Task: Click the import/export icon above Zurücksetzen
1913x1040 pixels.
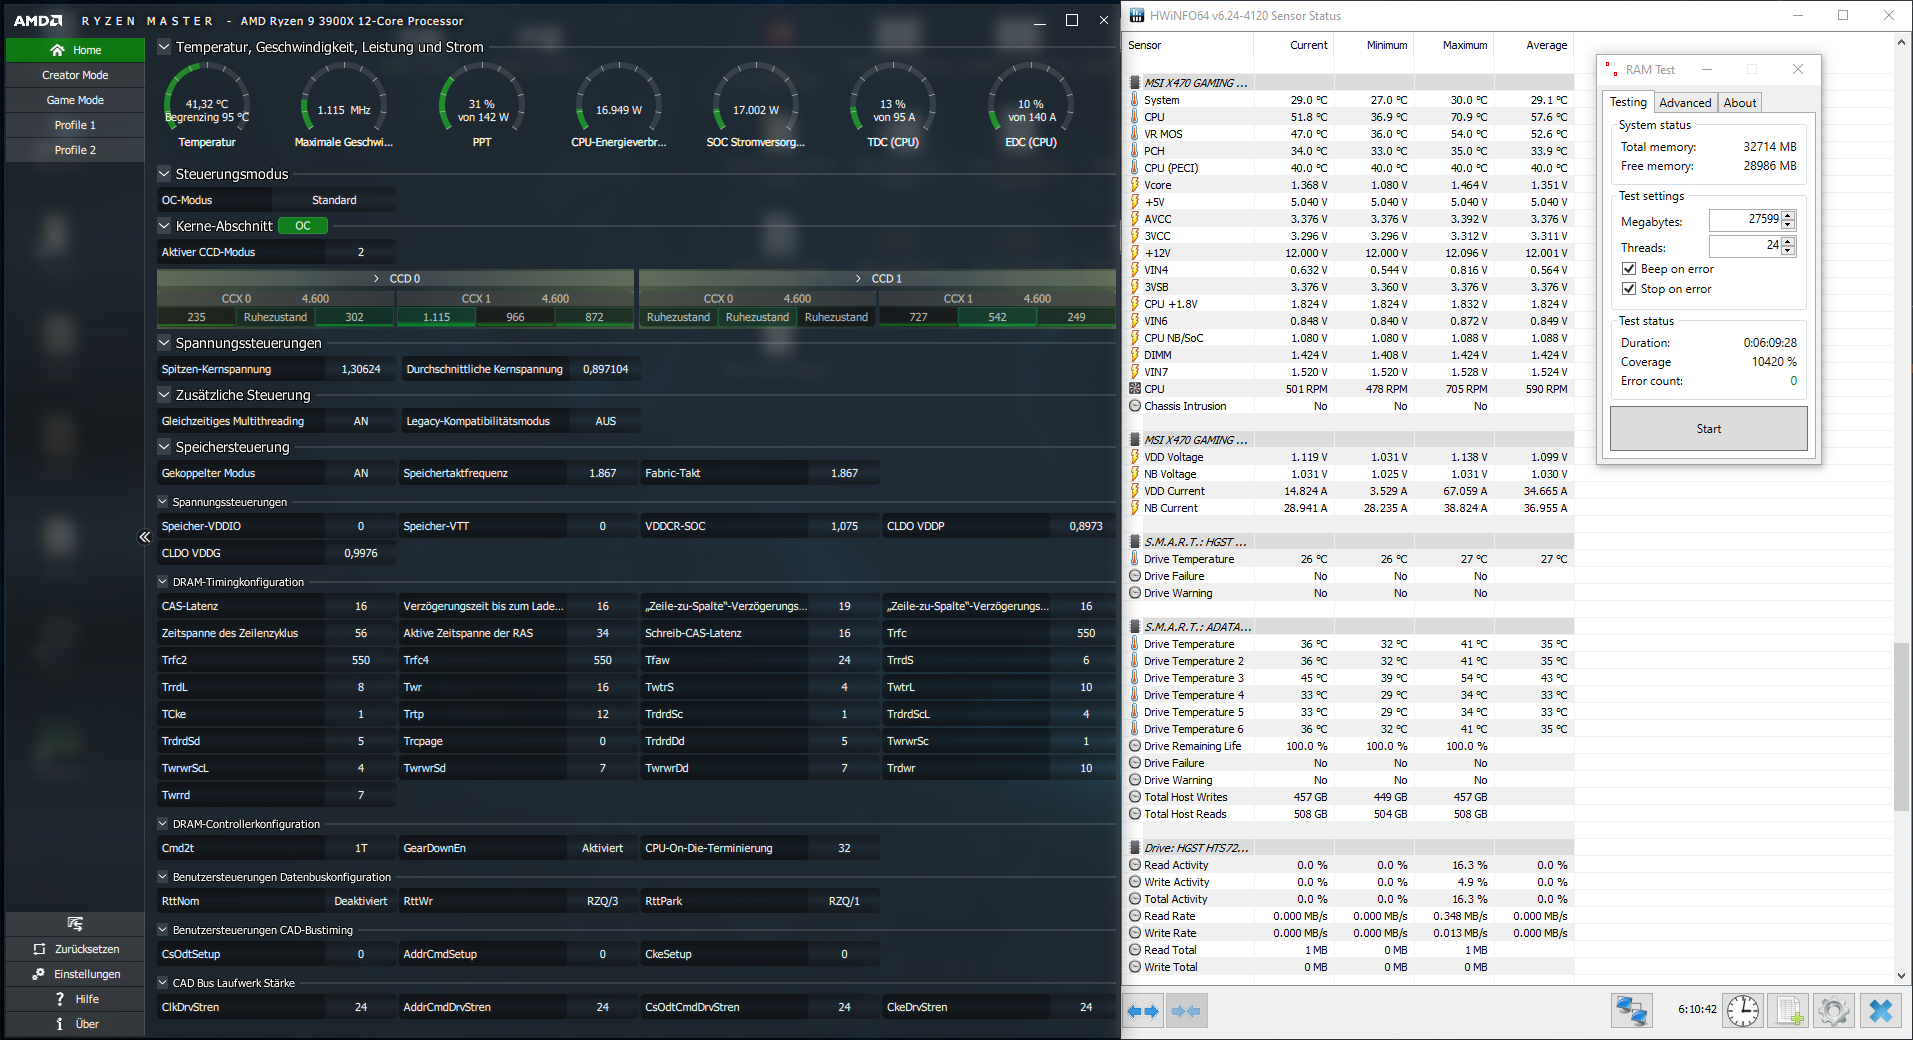Action: (x=75, y=923)
